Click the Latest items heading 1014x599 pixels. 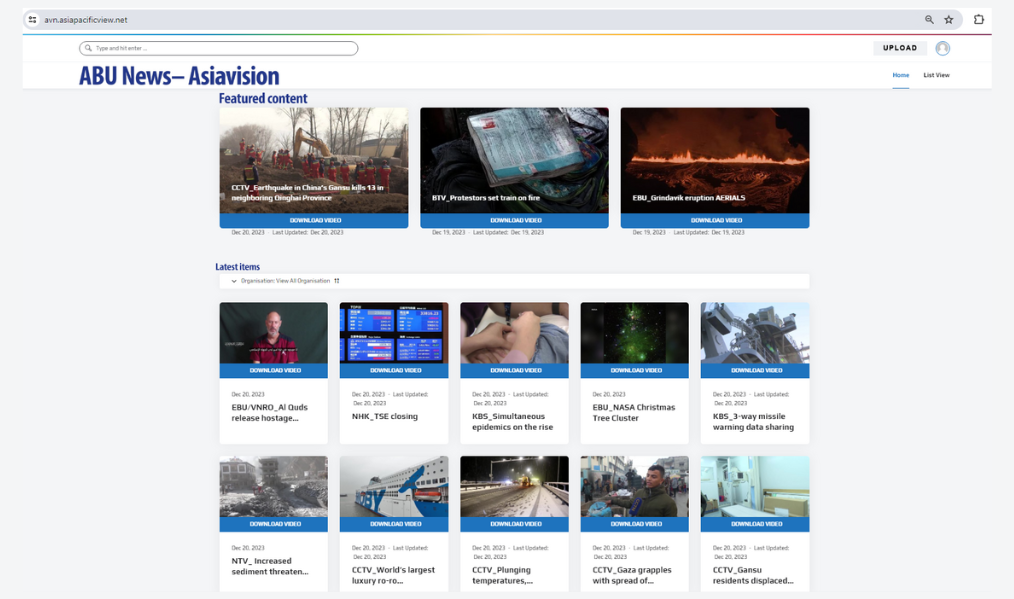tap(237, 267)
